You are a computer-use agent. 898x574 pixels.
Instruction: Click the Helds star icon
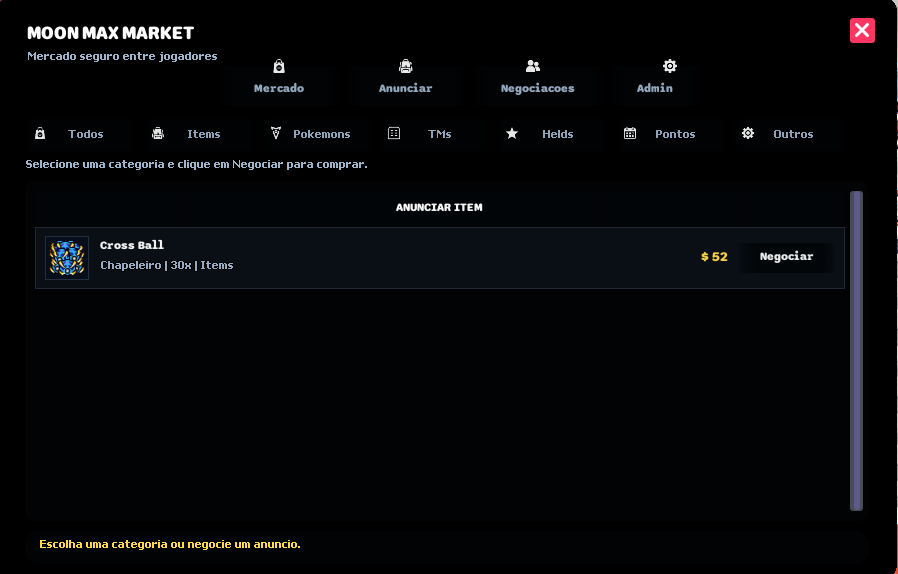(x=512, y=133)
